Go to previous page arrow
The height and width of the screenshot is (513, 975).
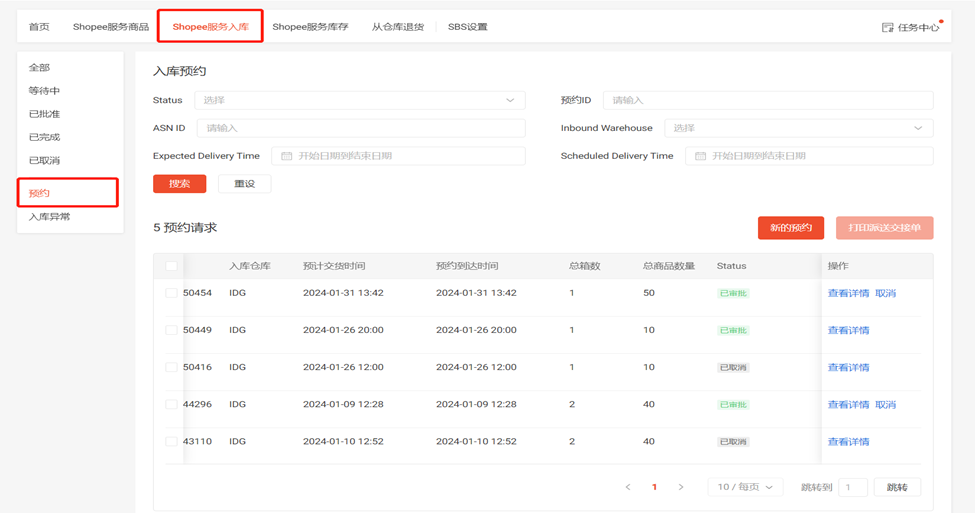(x=628, y=487)
